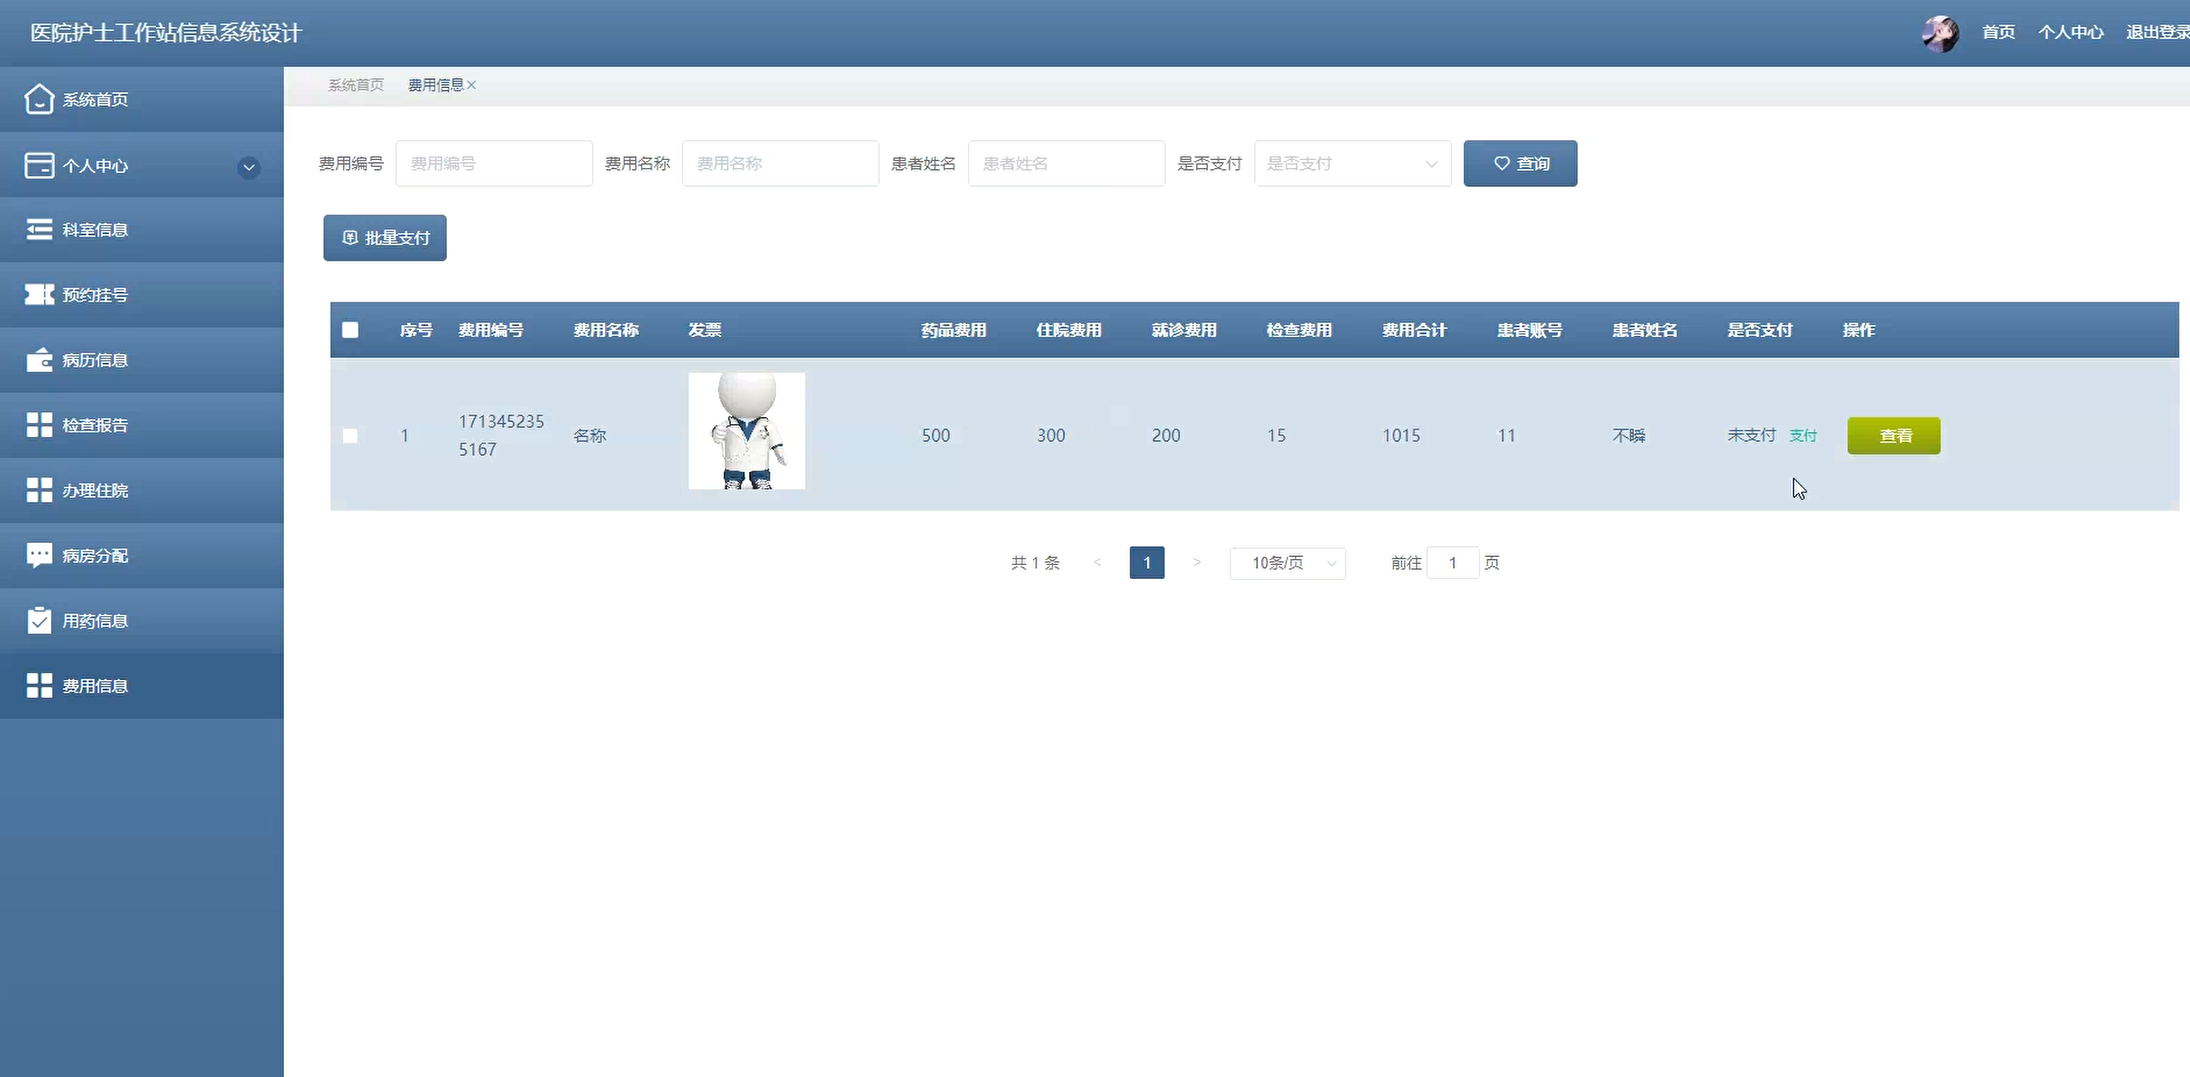Open the 预约挂号 sidebar menu item
The height and width of the screenshot is (1077, 2190).
pyautogui.click(x=142, y=295)
